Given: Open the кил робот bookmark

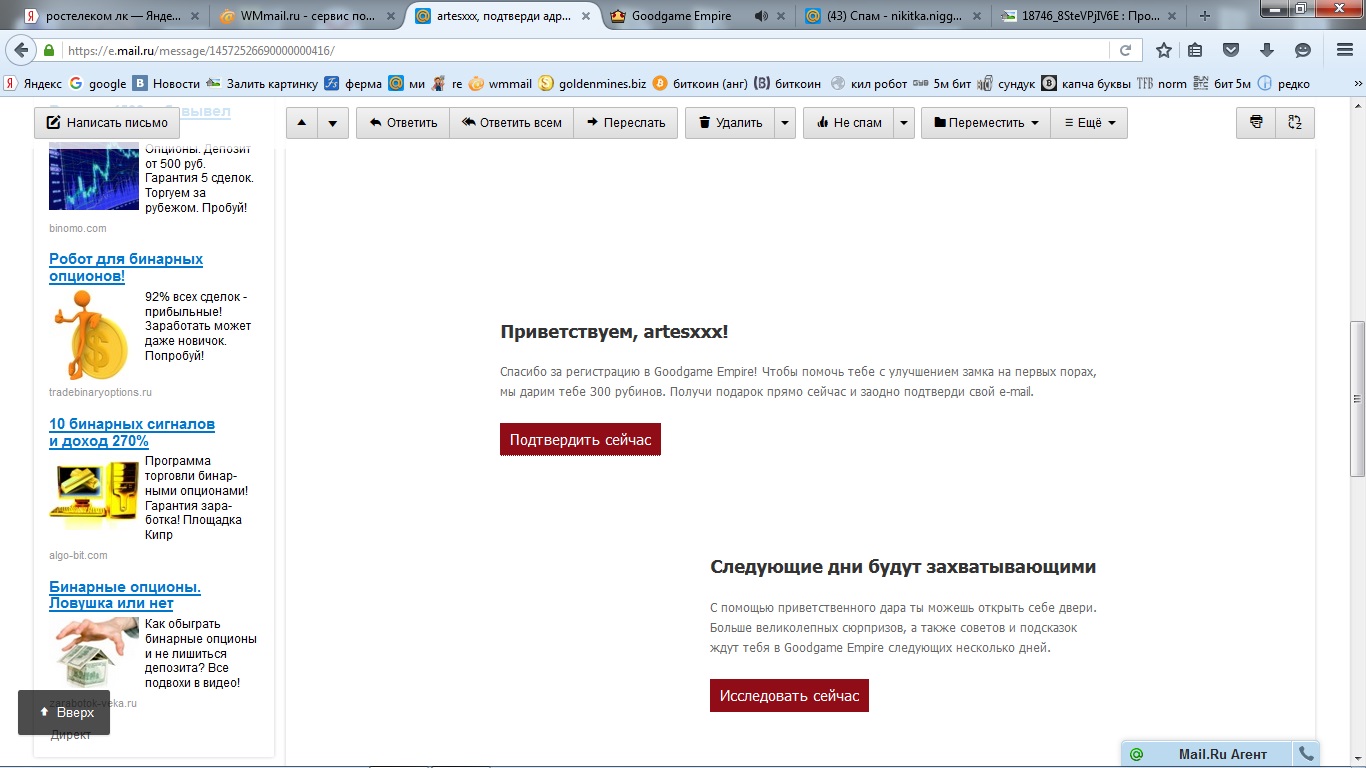Looking at the screenshot, I should (x=868, y=84).
